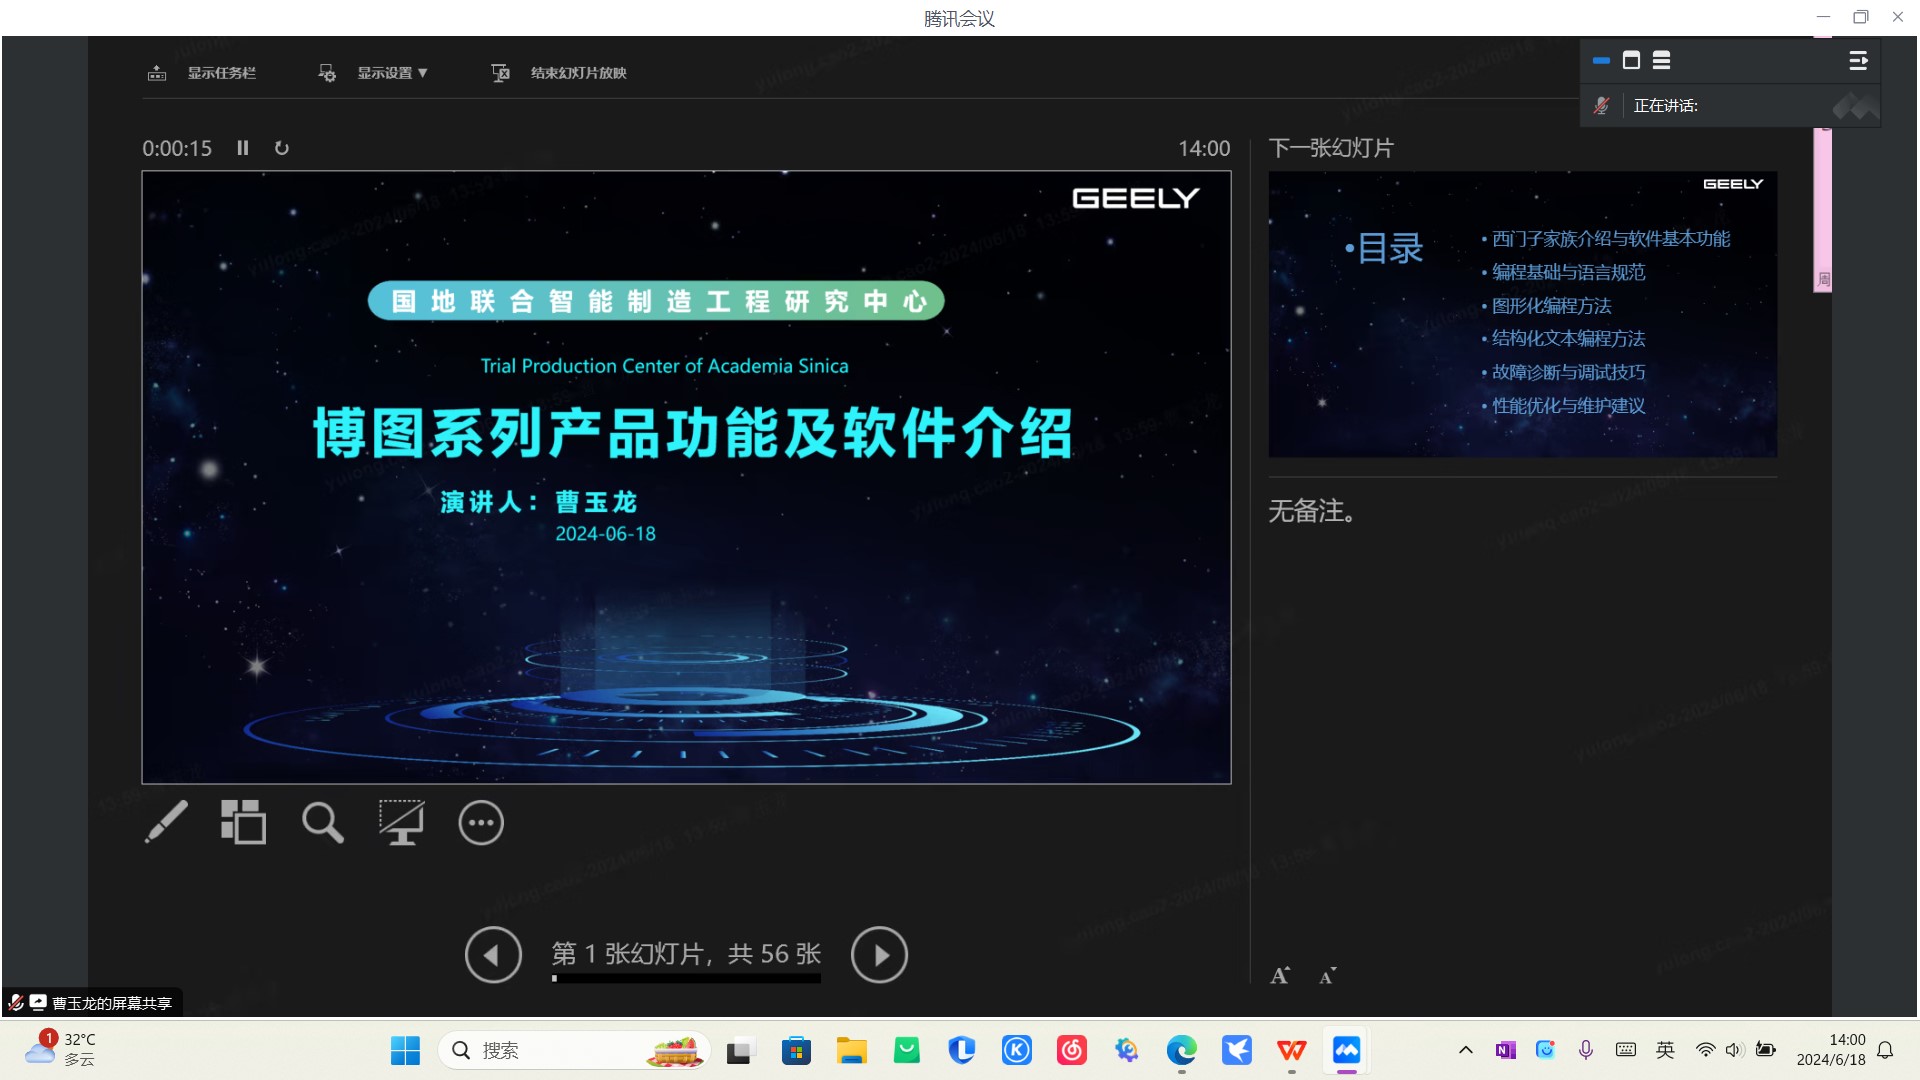Open the touch keyboard tray icon

(1626, 1050)
